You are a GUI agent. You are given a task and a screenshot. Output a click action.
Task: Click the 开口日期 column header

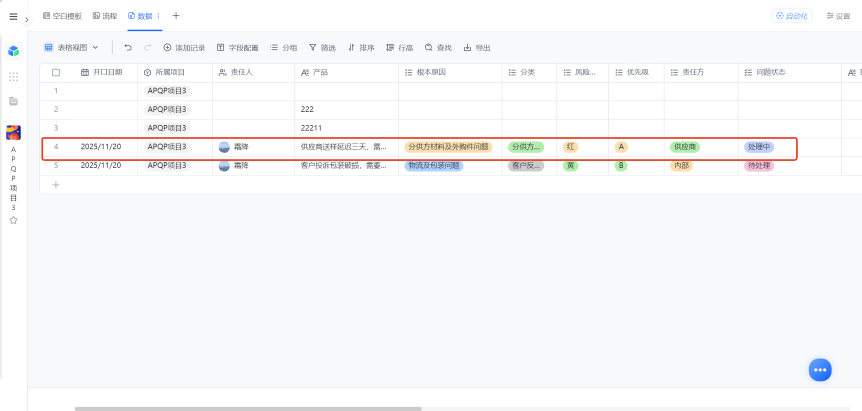click(x=102, y=73)
